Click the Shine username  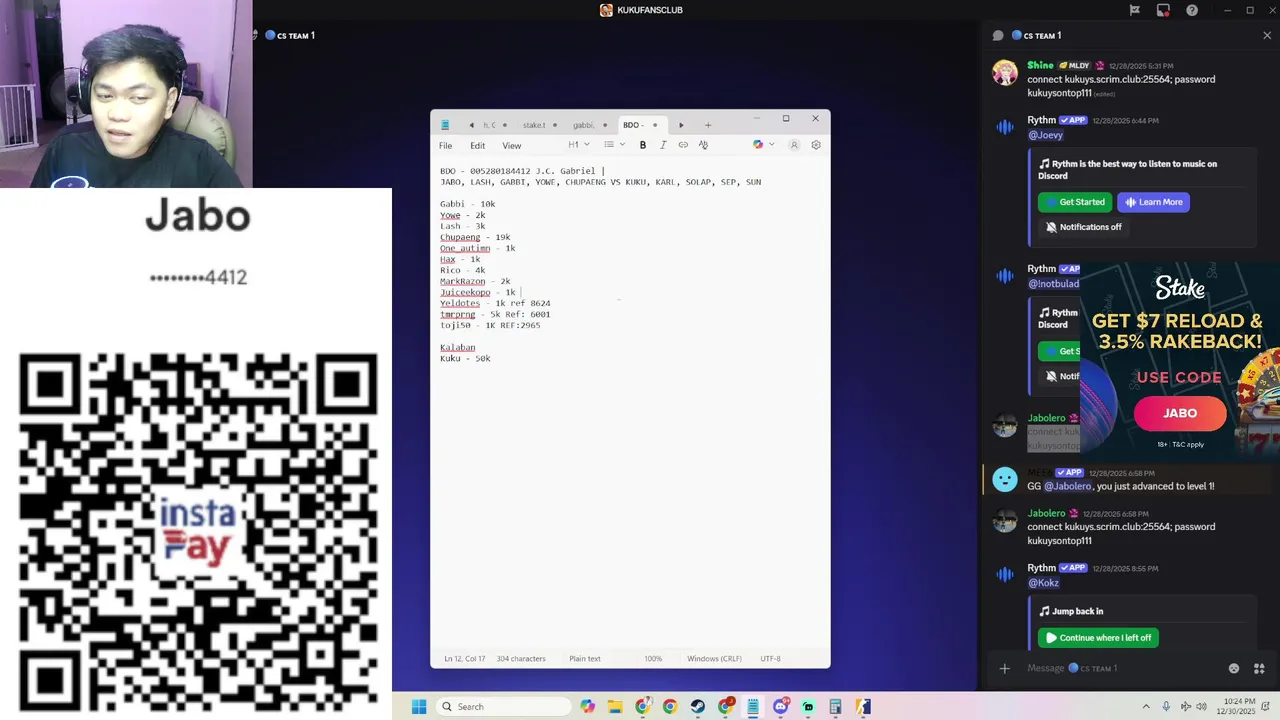(1040, 65)
